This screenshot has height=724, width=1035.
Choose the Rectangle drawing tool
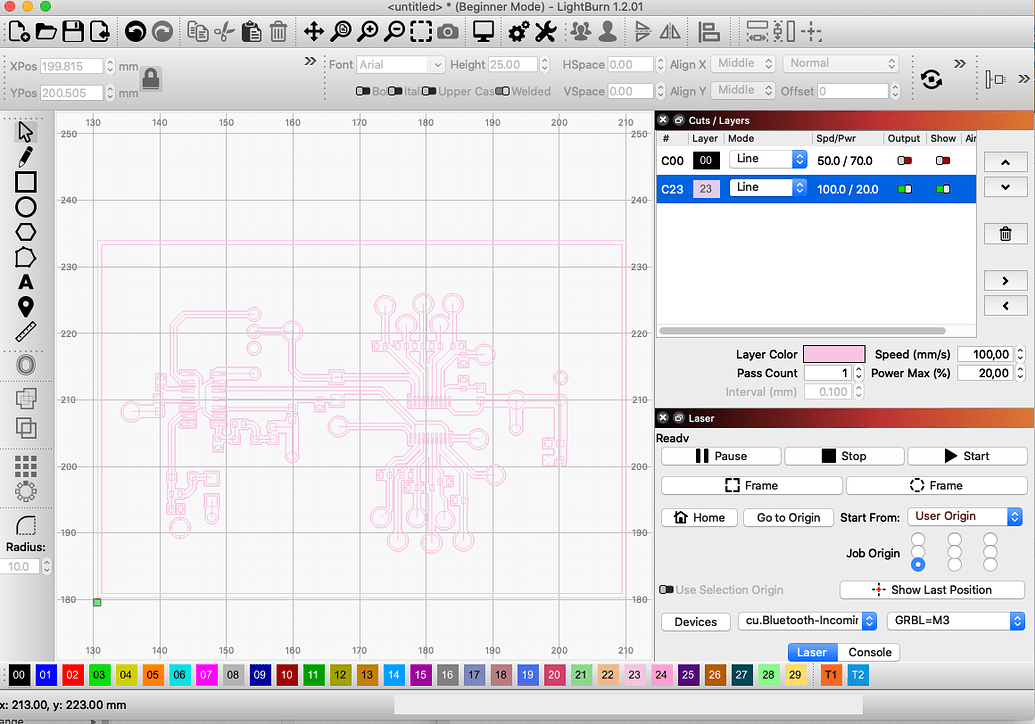pos(27,181)
